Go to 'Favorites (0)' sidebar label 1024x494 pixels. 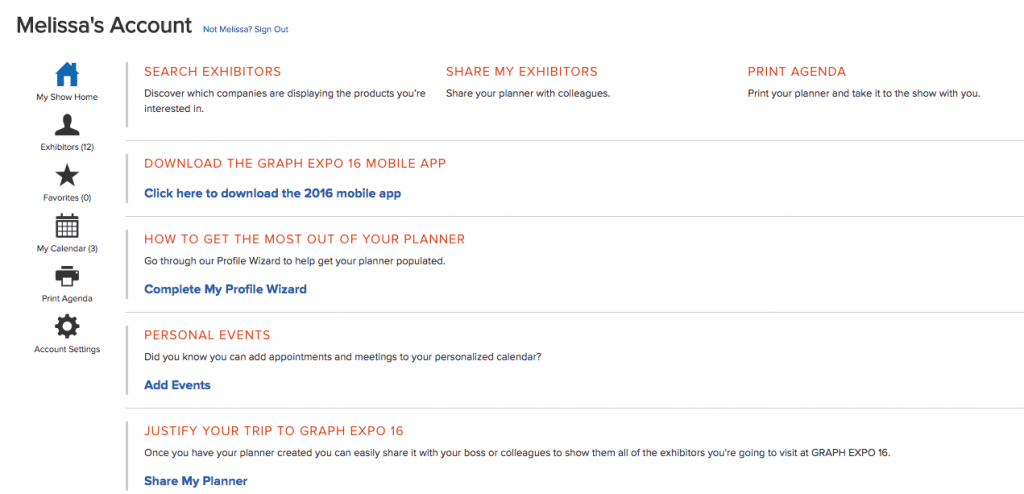tap(67, 198)
